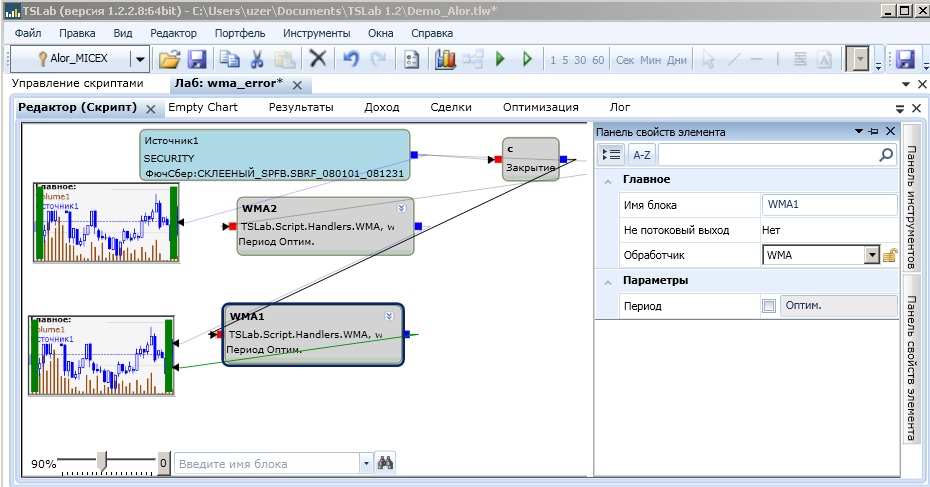Screen dimensions: 930x487
Task: Click the cut scissors icon
Action: [257, 59]
